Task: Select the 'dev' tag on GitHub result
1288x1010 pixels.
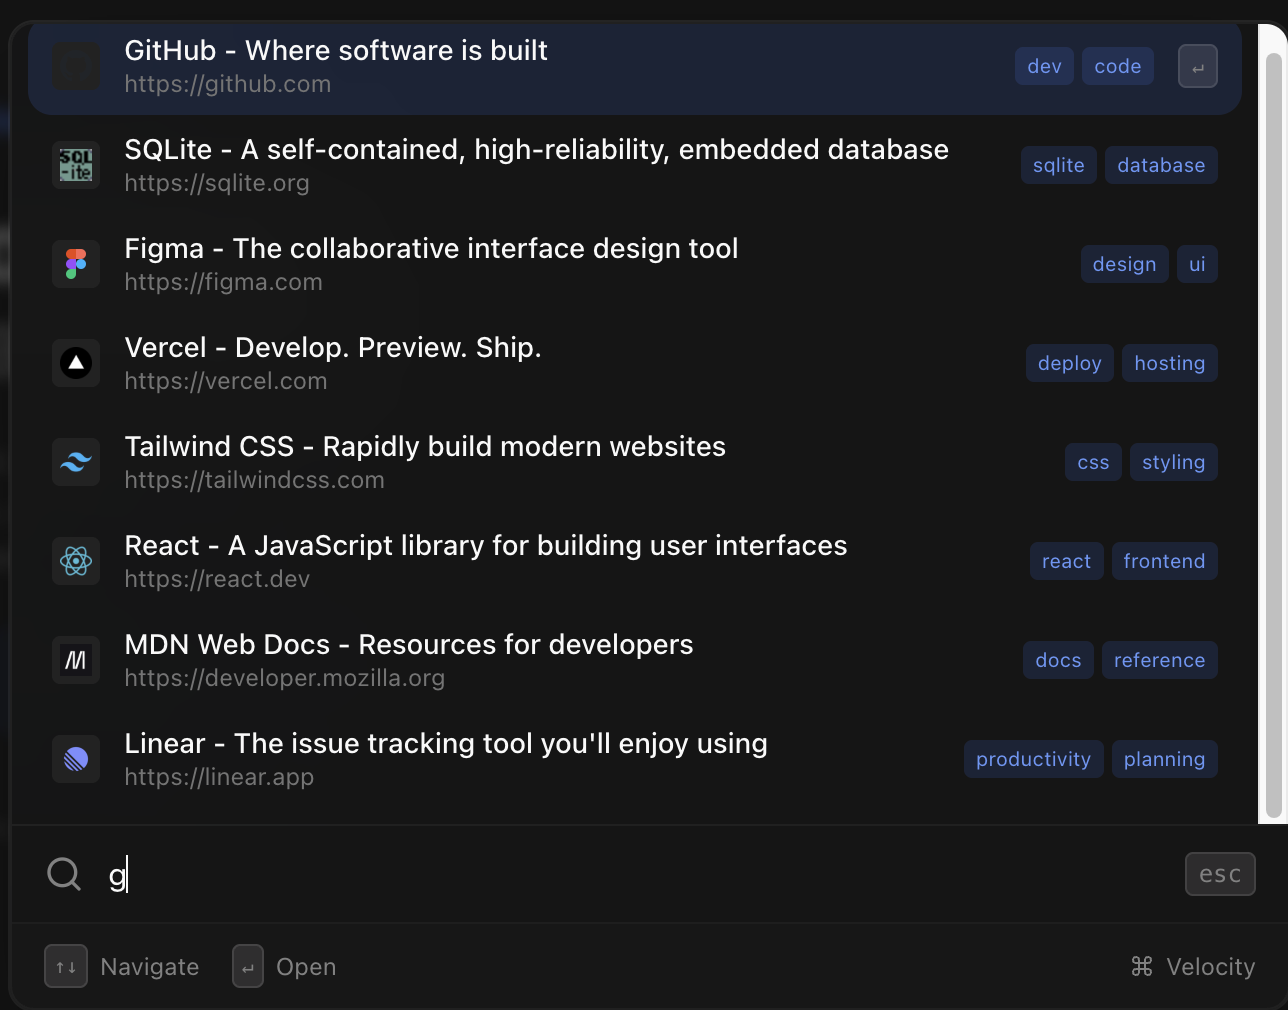Action: [x=1043, y=65]
